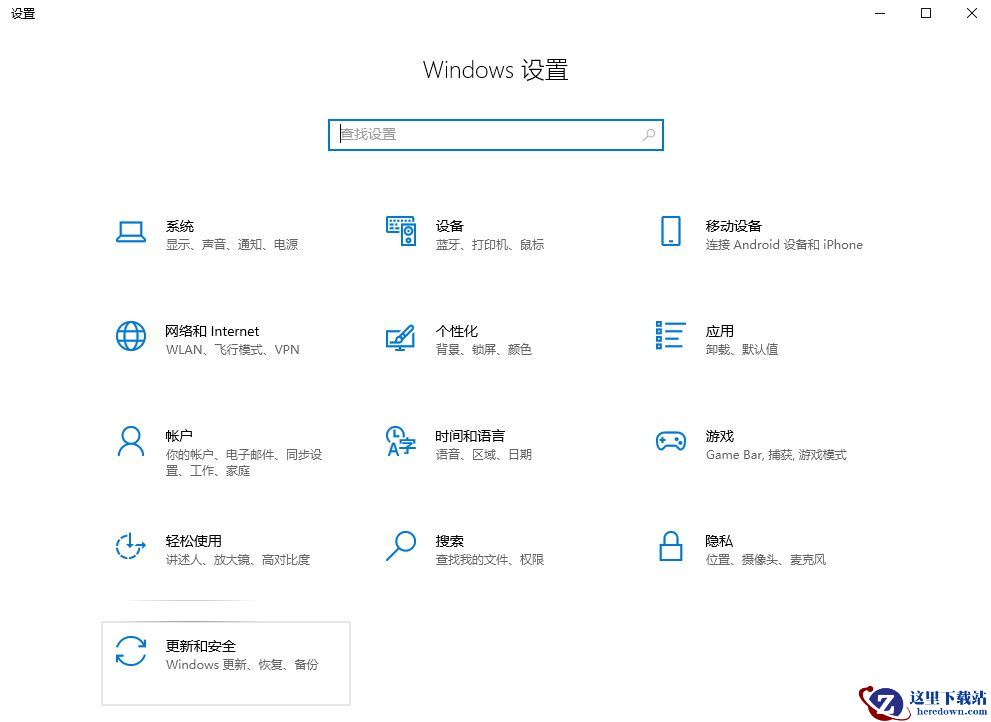The image size is (991, 722).
Task: Select the 帐户 title label
Action: tap(179, 436)
